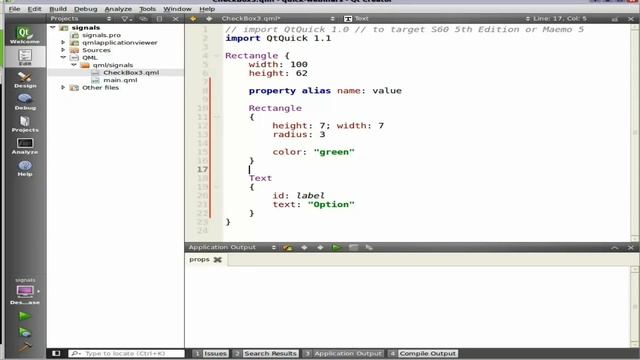640x360 pixels.
Task: Build project with the hammer icon
Action: pyautogui.click(x=24, y=347)
